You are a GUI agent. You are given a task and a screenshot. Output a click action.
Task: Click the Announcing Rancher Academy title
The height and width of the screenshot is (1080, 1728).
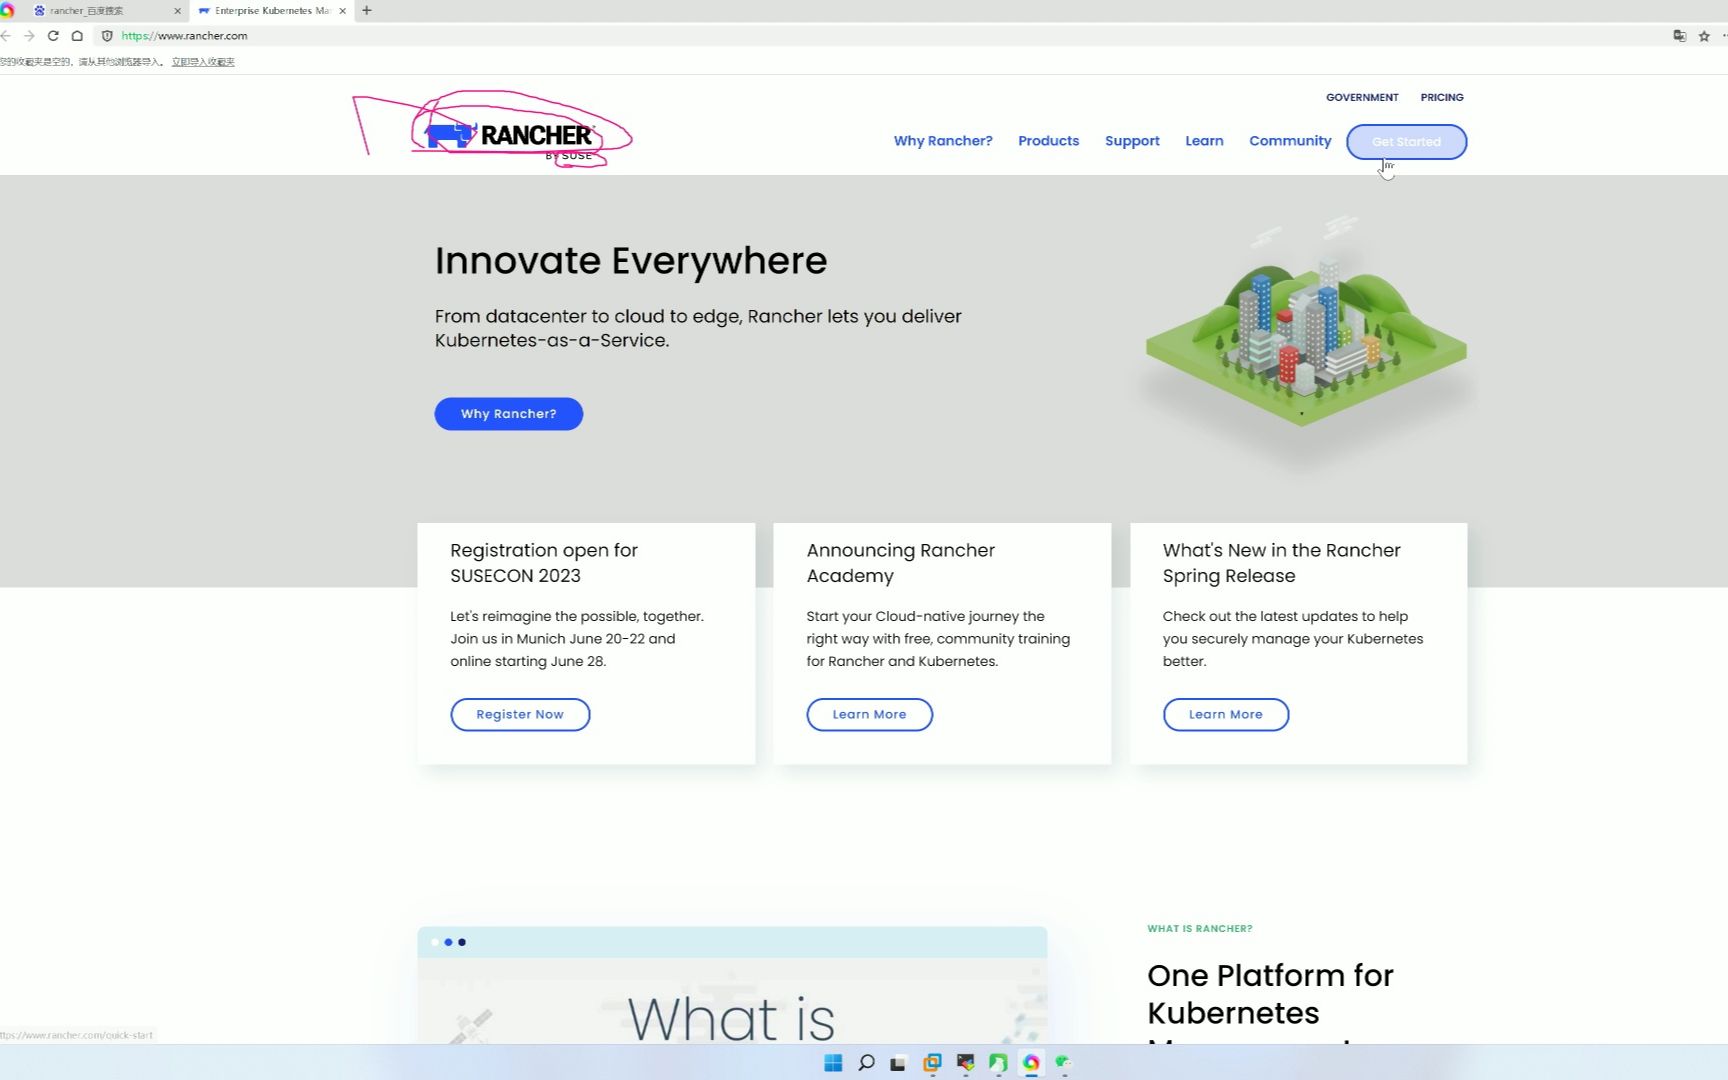tap(900, 563)
